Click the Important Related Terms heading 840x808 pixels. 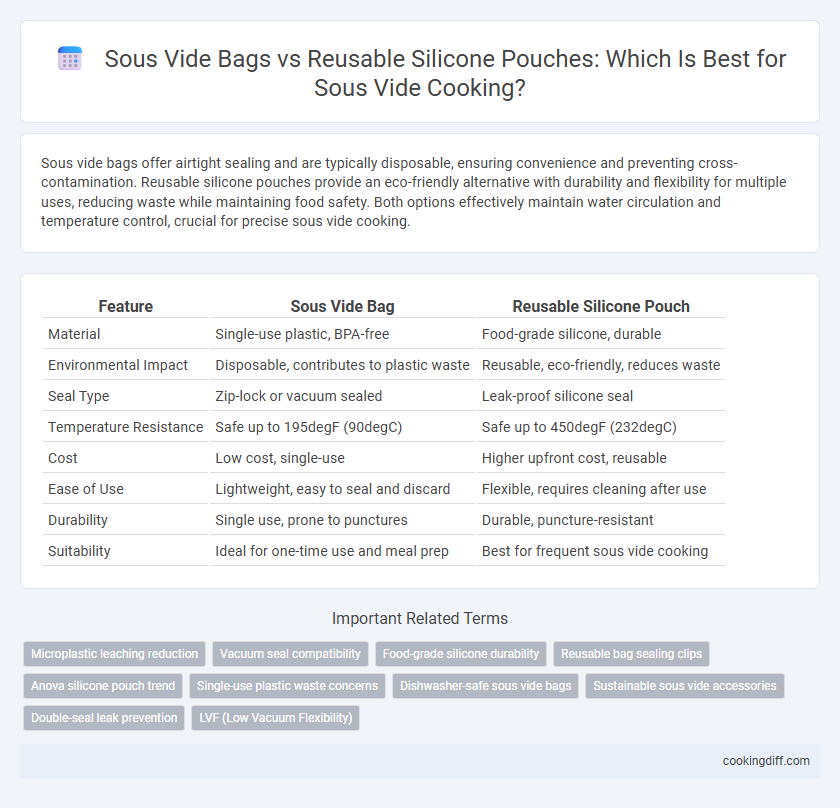pyautogui.click(x=420, y=618)
